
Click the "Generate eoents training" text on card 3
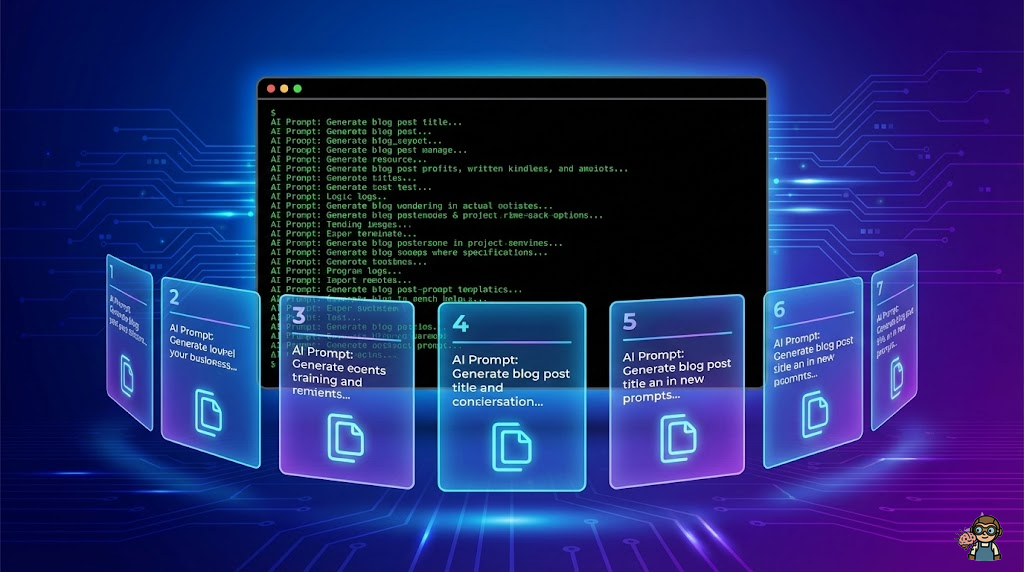coord(340,372)
